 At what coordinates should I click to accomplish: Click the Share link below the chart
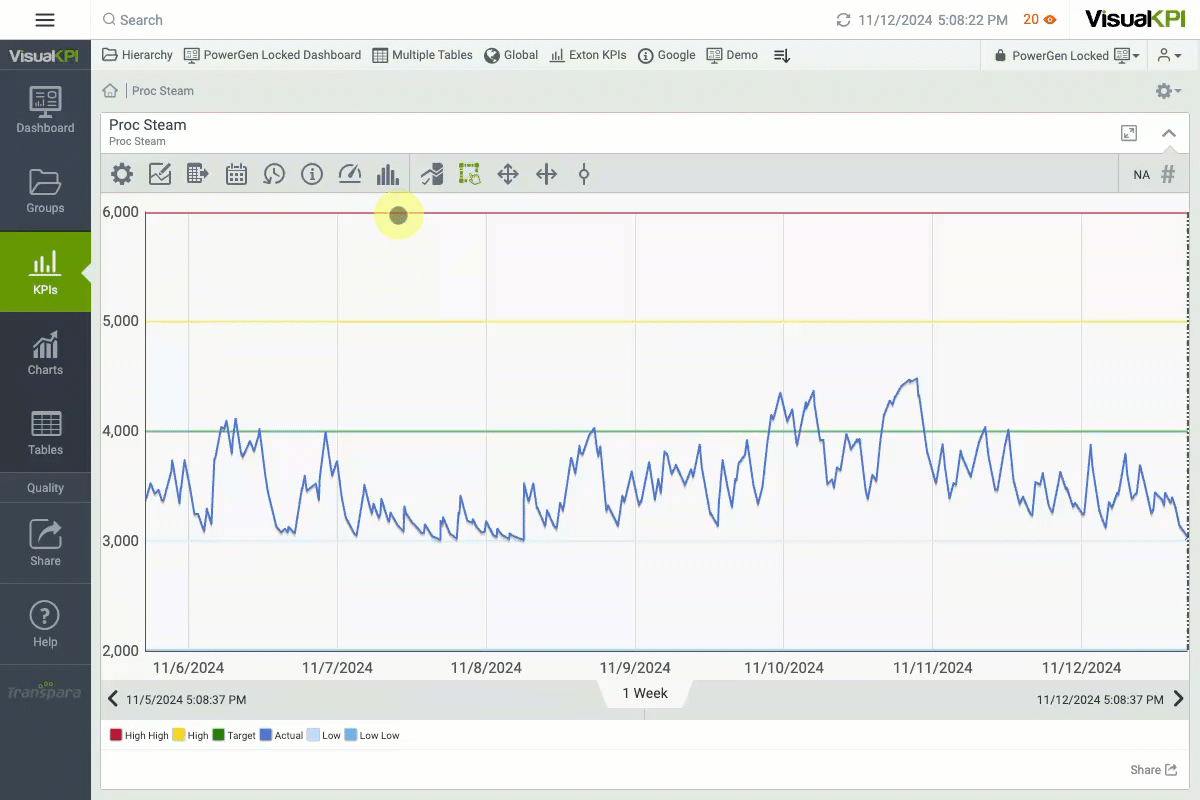(1153, 770)
